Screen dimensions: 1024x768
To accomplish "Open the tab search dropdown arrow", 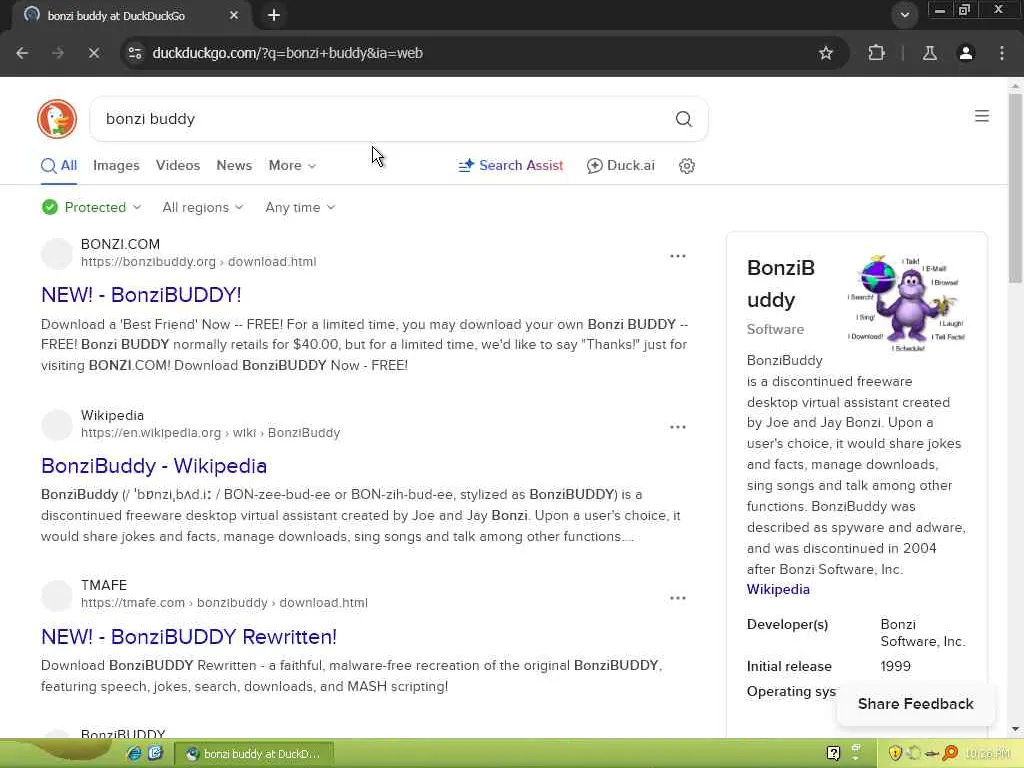I will [904, 14].
